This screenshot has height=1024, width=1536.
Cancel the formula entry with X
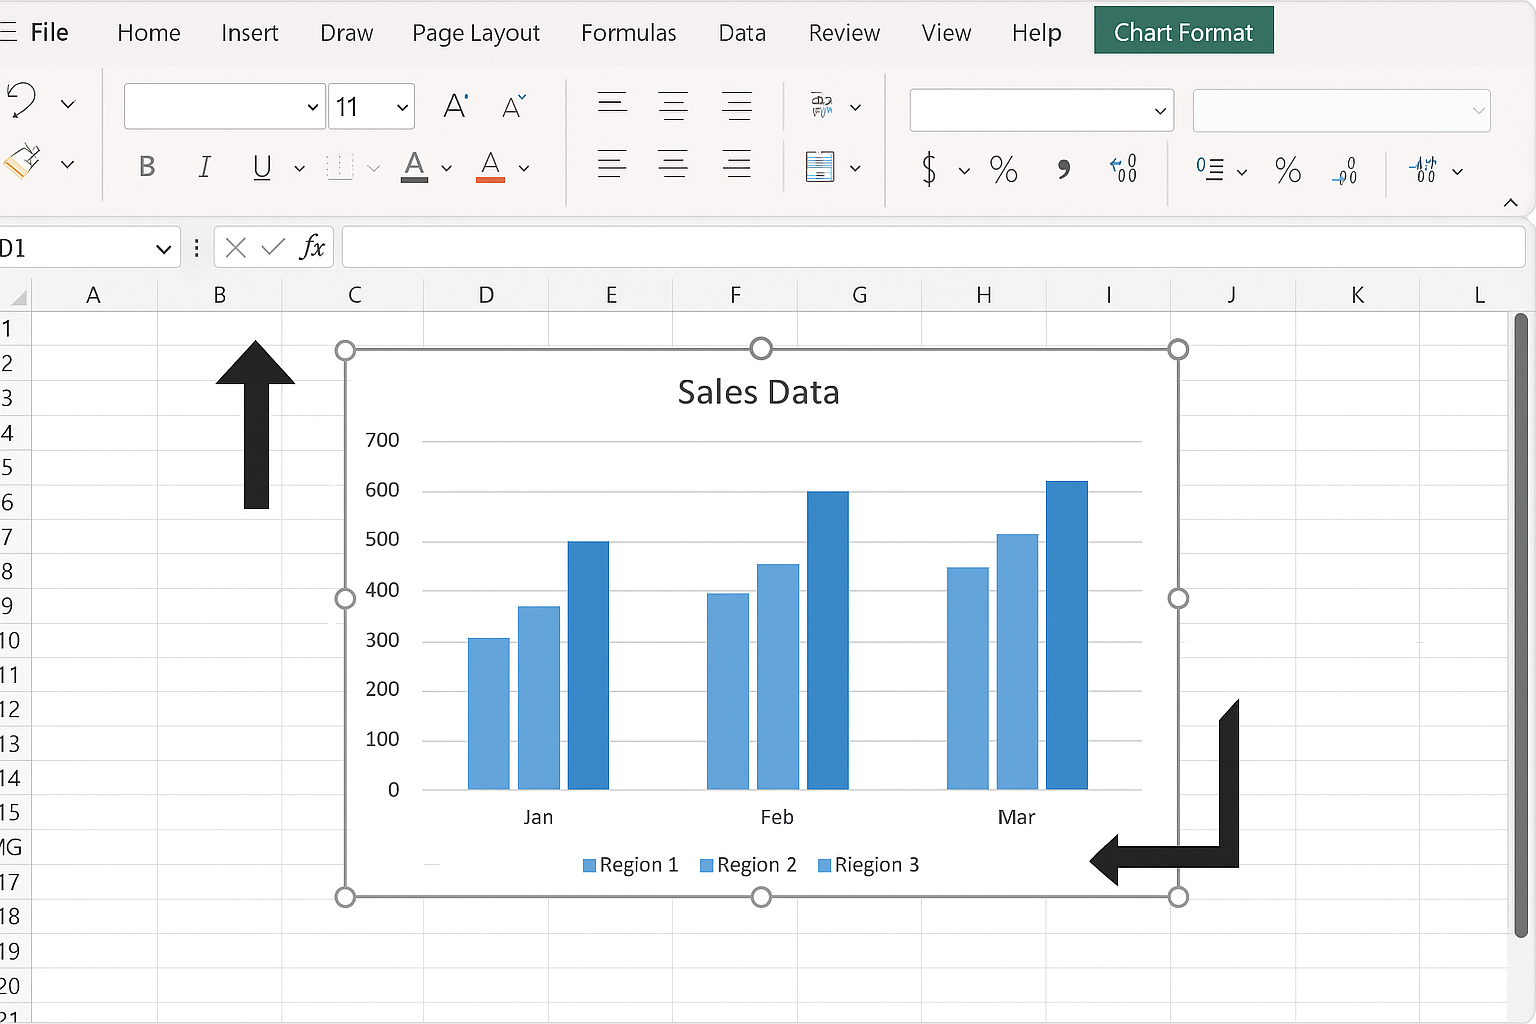(236, 247)
